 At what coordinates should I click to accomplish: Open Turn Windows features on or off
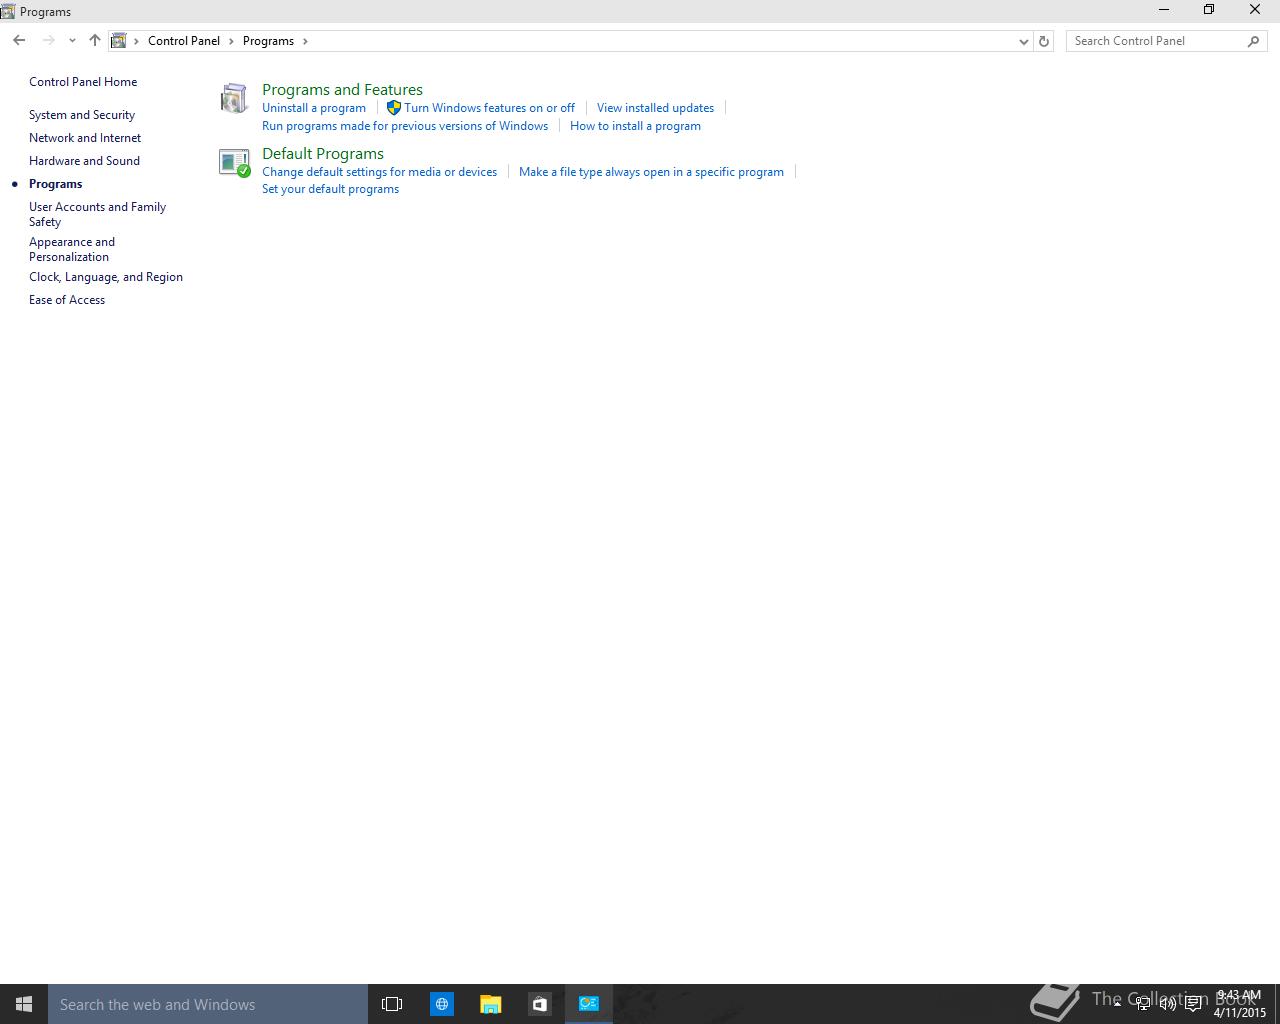489,108
